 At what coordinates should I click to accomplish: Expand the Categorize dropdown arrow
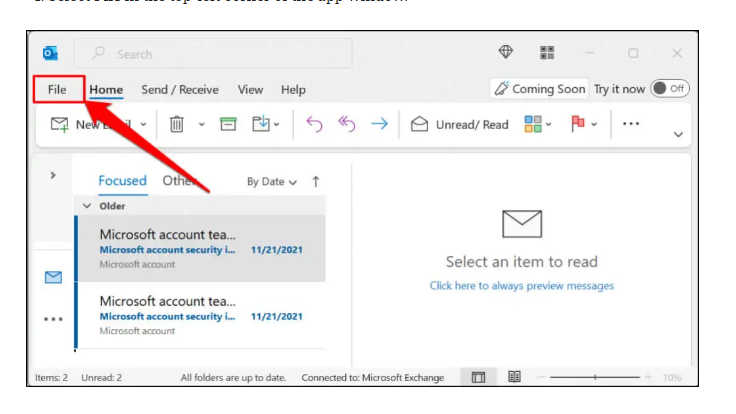point(549,125)
